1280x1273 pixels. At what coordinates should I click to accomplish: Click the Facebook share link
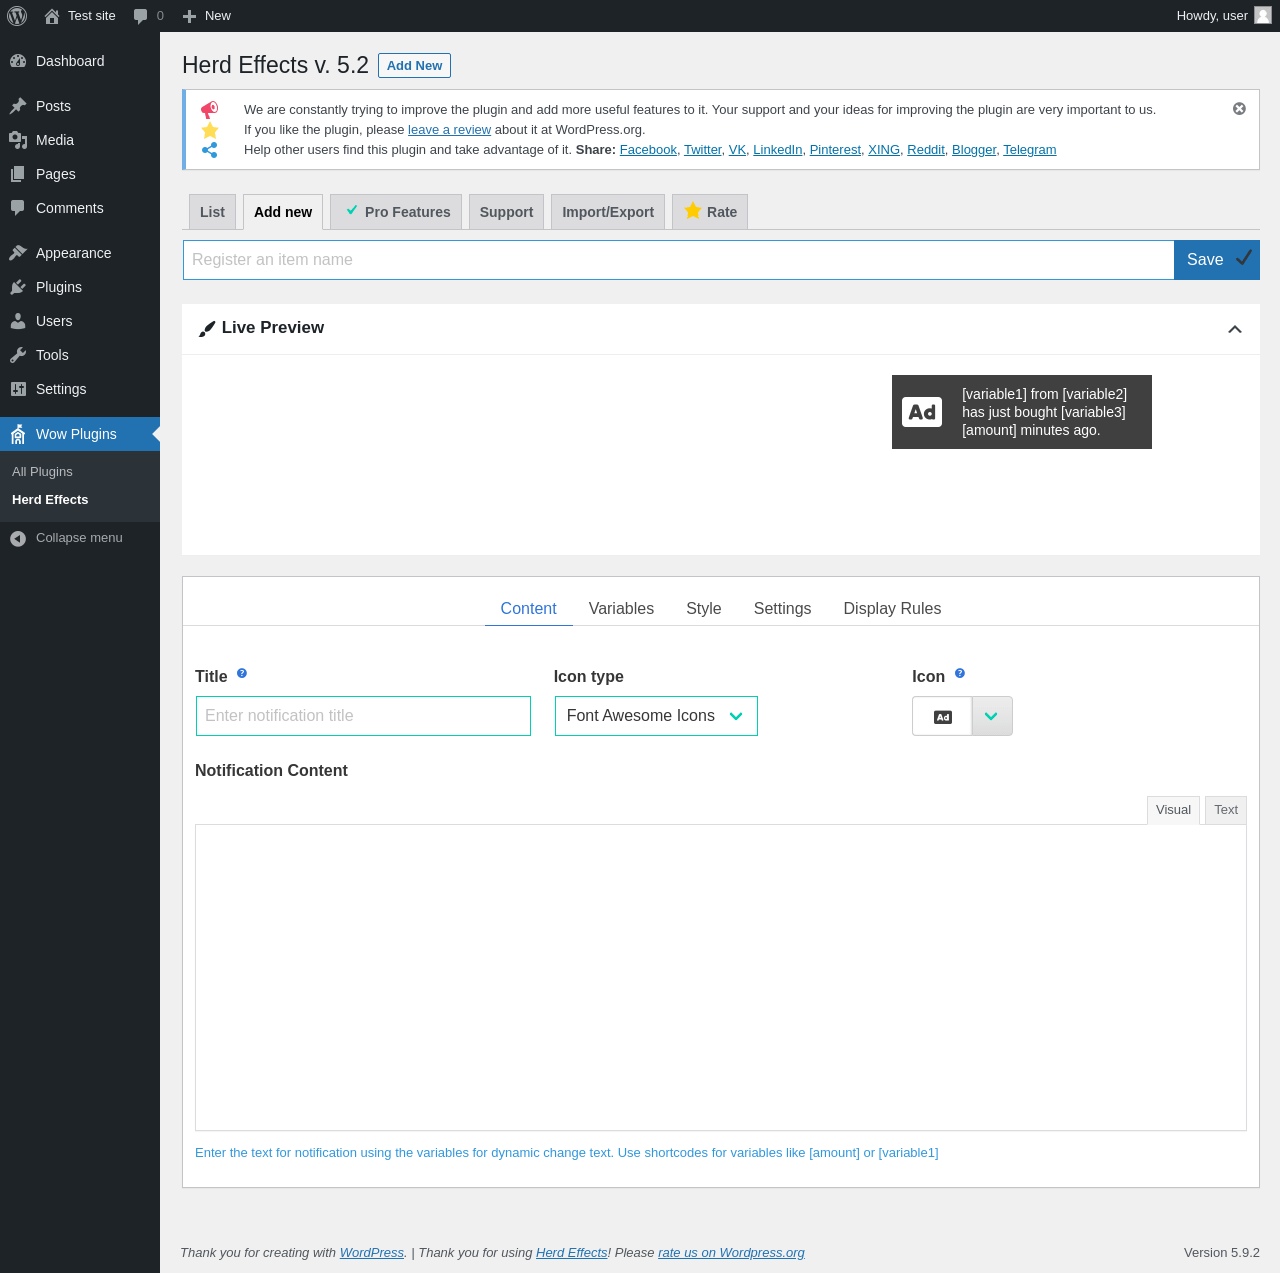648,150
